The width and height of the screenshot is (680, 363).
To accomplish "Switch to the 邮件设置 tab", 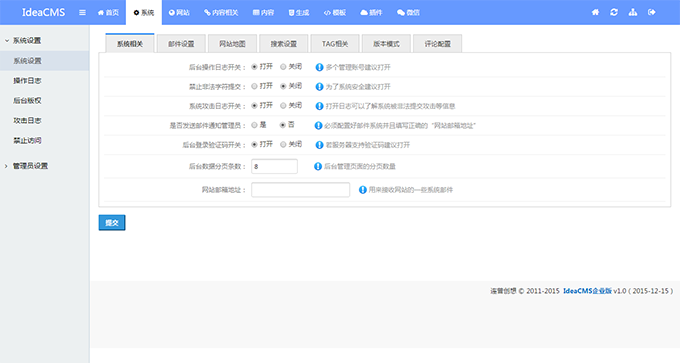I will coord(181,44).
